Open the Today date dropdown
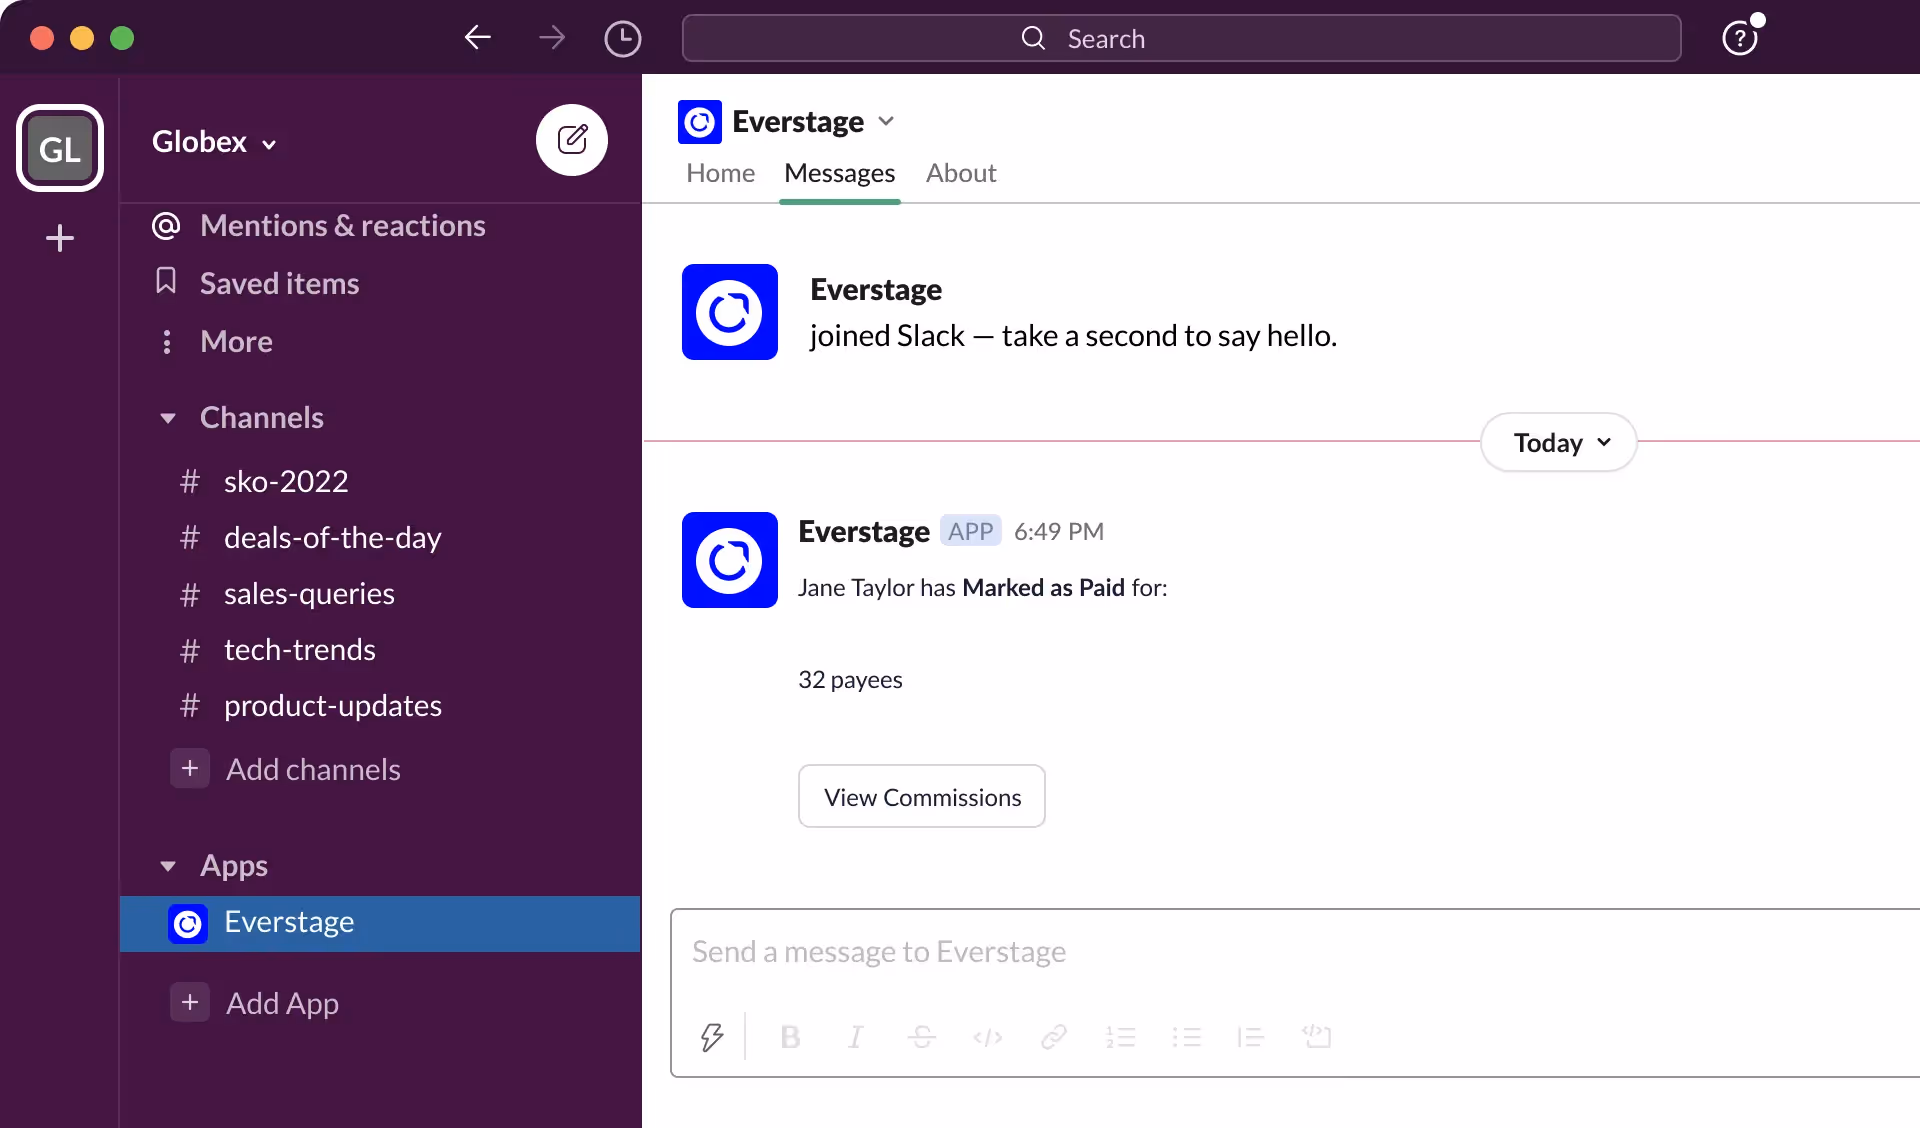The width and height of the screenshot is (1920, 1128). [x=1558, y=442]
